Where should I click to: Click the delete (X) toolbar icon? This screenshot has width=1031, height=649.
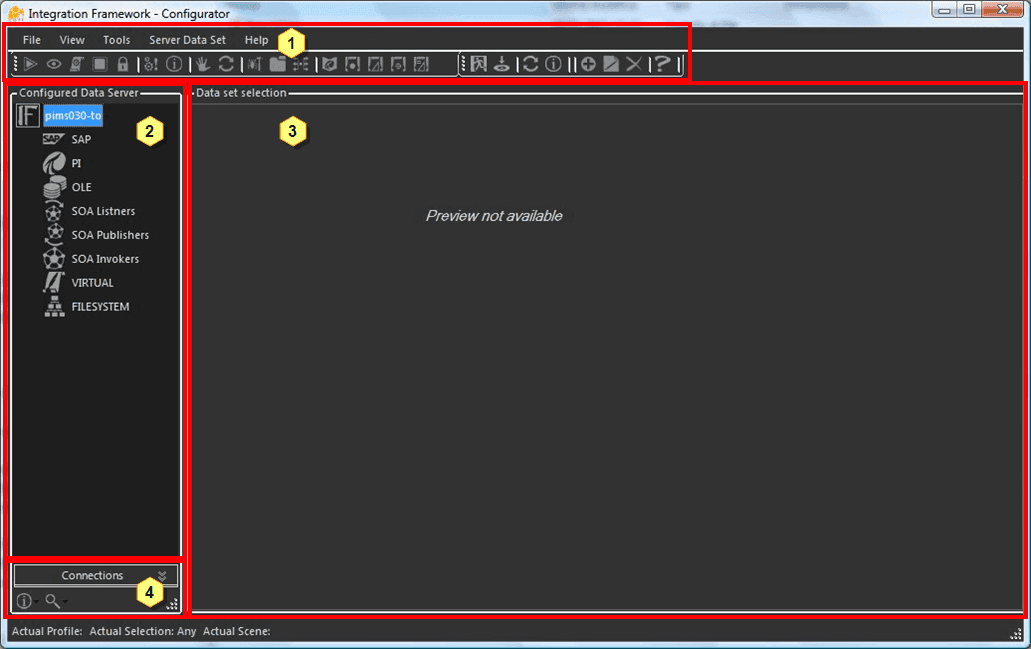click(634, 64)
